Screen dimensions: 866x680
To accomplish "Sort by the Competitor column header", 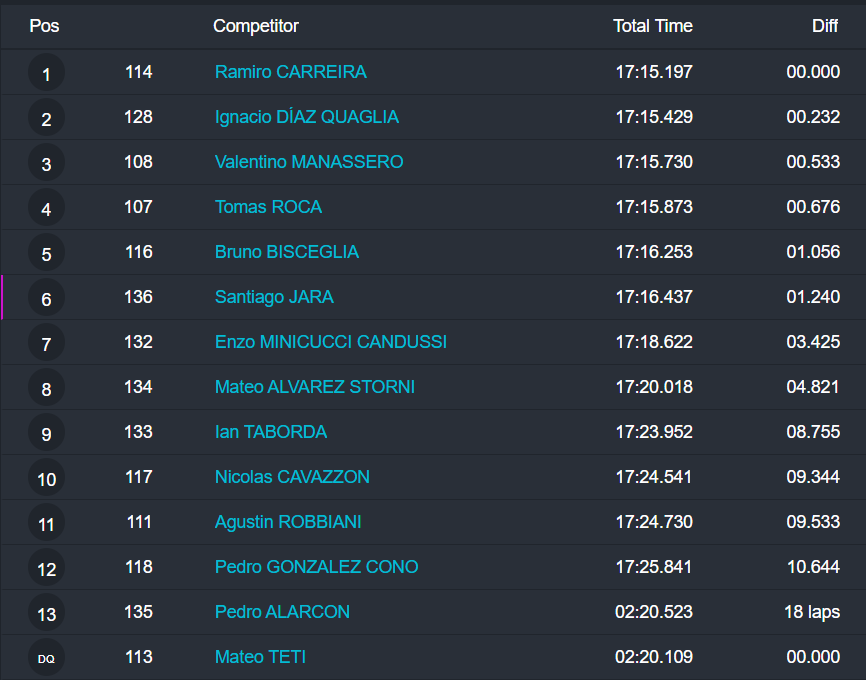I will pyautogui.click(x=256, y=26).
